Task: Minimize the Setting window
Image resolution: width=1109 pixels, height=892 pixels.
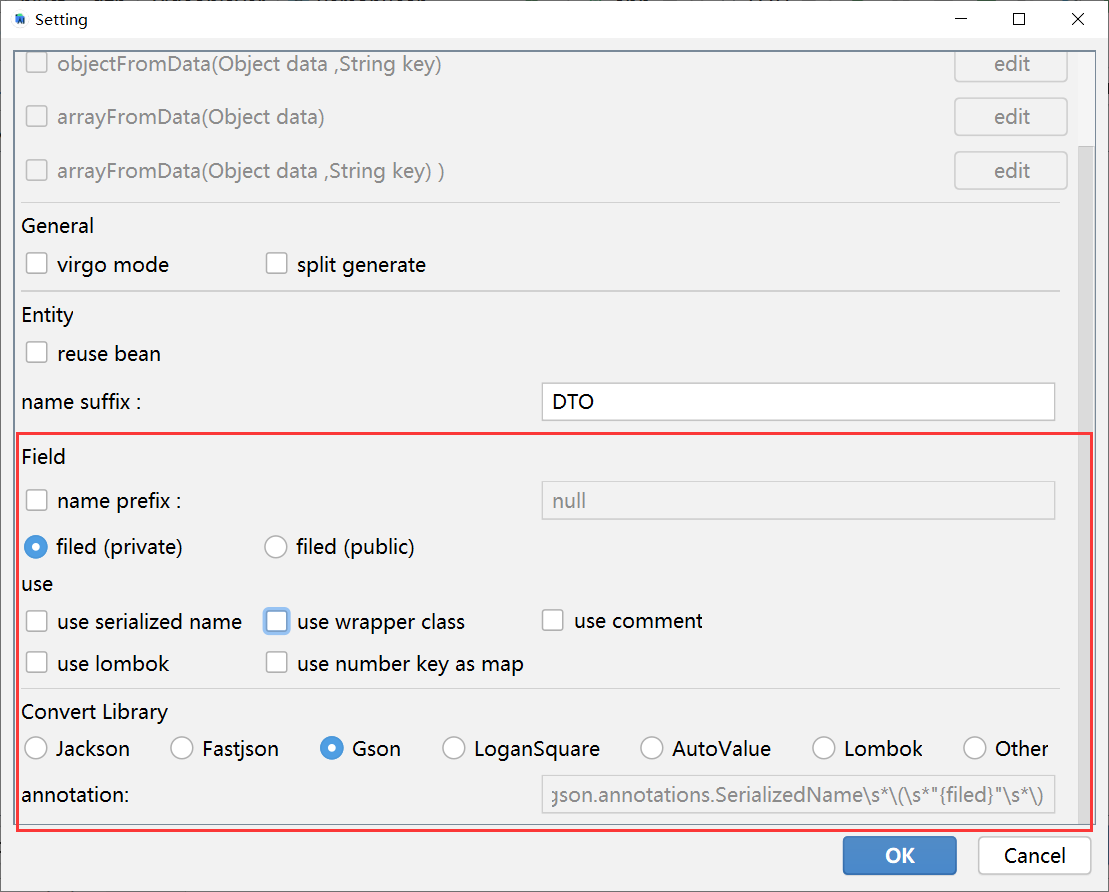Action: pyautogui.click(x=960, y=19)
